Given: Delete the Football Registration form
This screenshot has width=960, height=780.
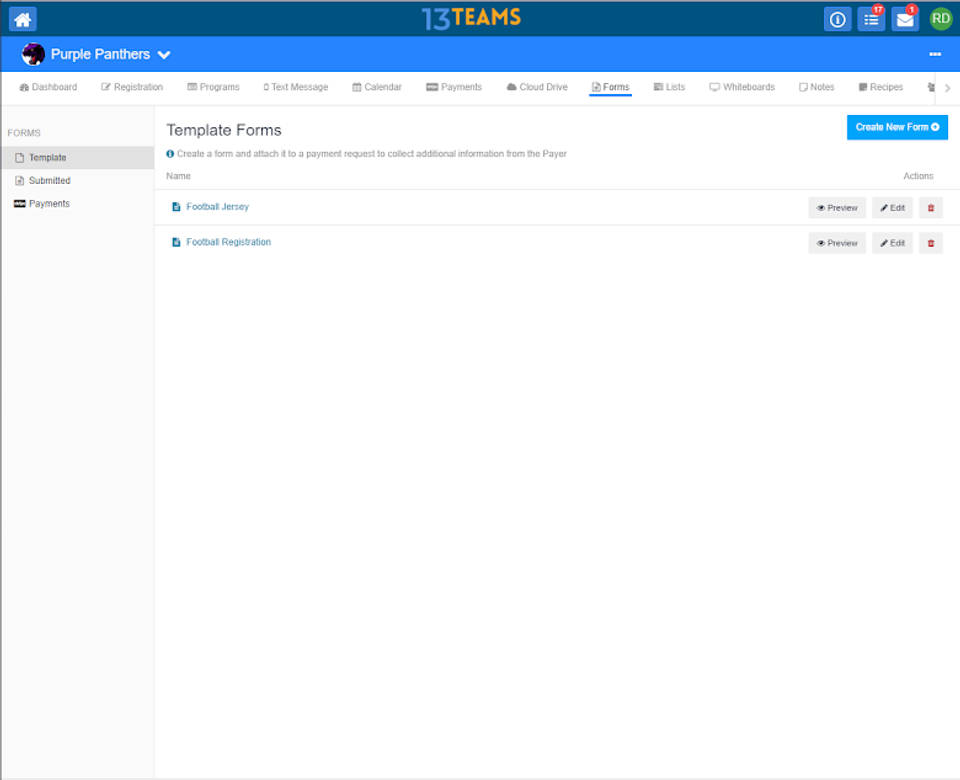Looking at the screenshot, I should 931,243.
